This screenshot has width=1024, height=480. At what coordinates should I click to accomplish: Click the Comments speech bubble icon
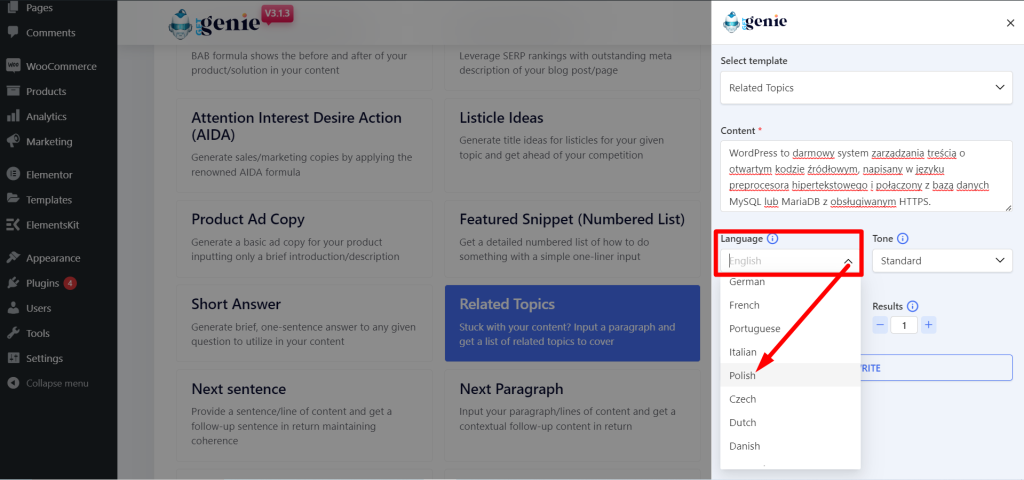[x=12, y=33]
